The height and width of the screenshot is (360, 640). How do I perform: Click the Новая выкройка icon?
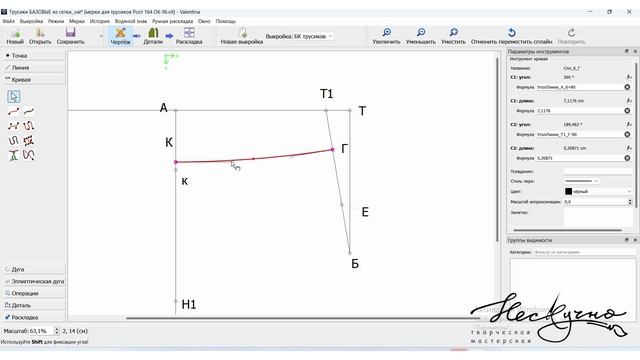pyautogui.click(x=242, y=33)
